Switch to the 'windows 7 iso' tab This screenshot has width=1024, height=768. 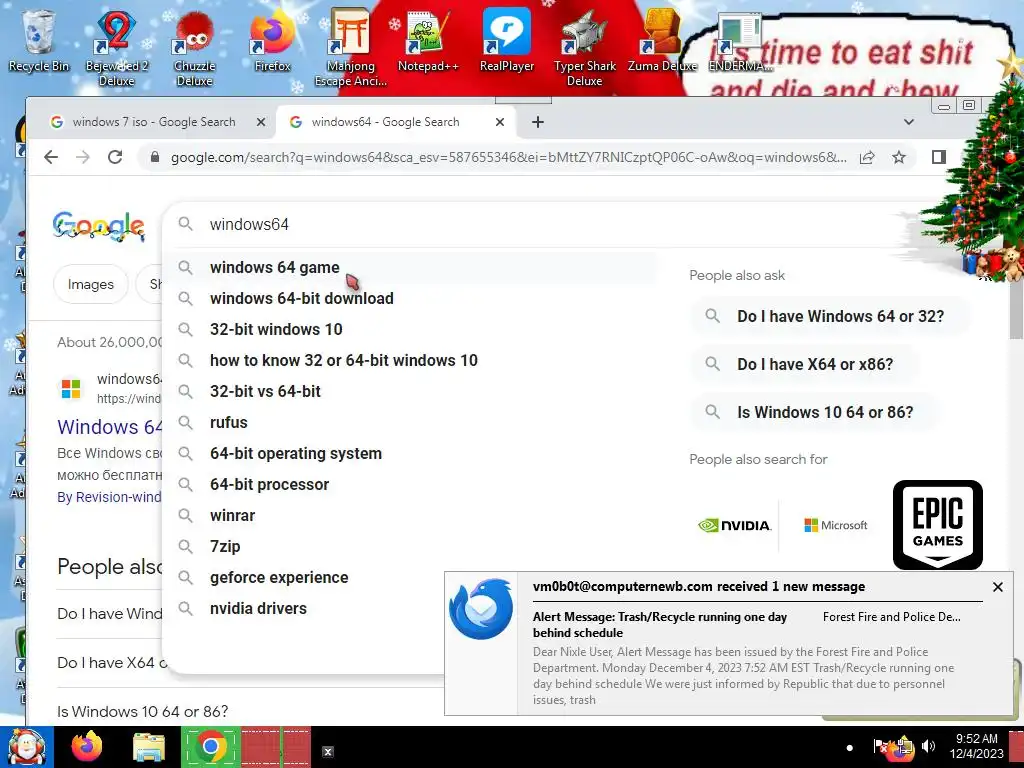(153, 122)
